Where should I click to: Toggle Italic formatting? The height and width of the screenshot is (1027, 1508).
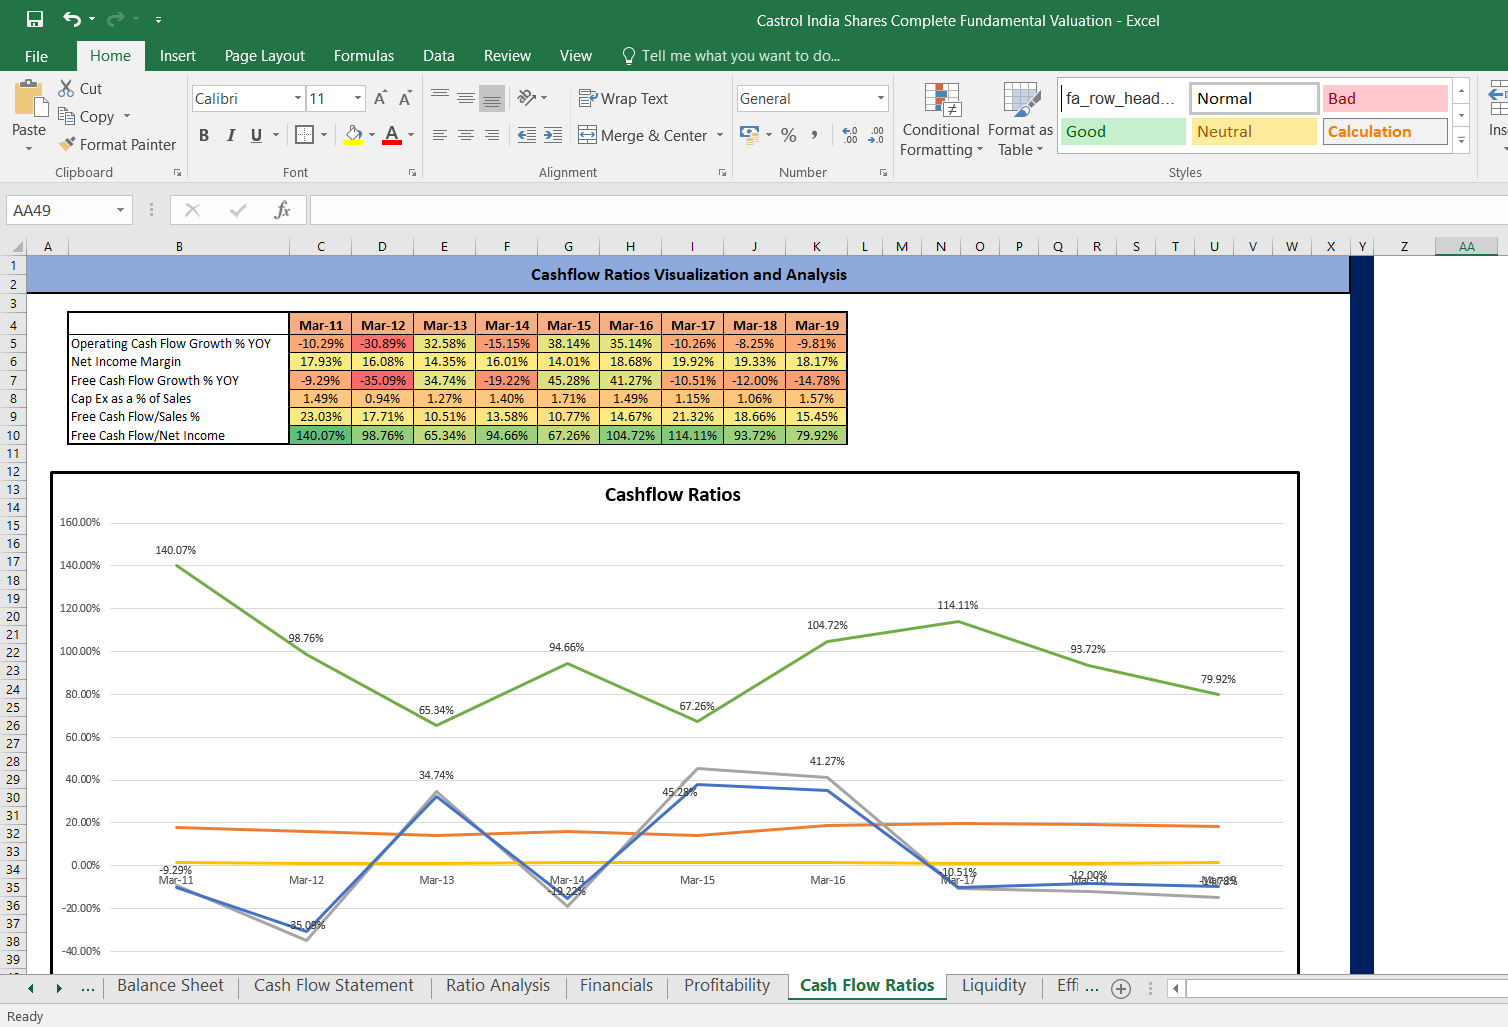coord(231,135)
